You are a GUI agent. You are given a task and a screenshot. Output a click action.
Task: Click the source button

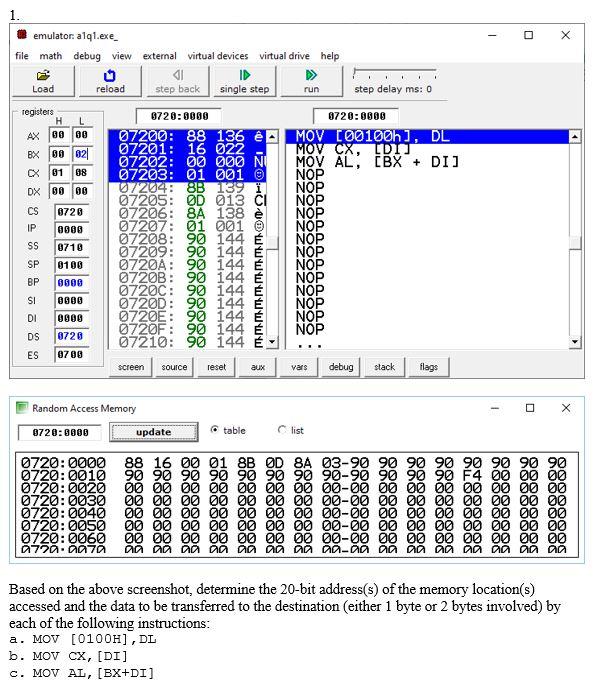tap(174, 367)
